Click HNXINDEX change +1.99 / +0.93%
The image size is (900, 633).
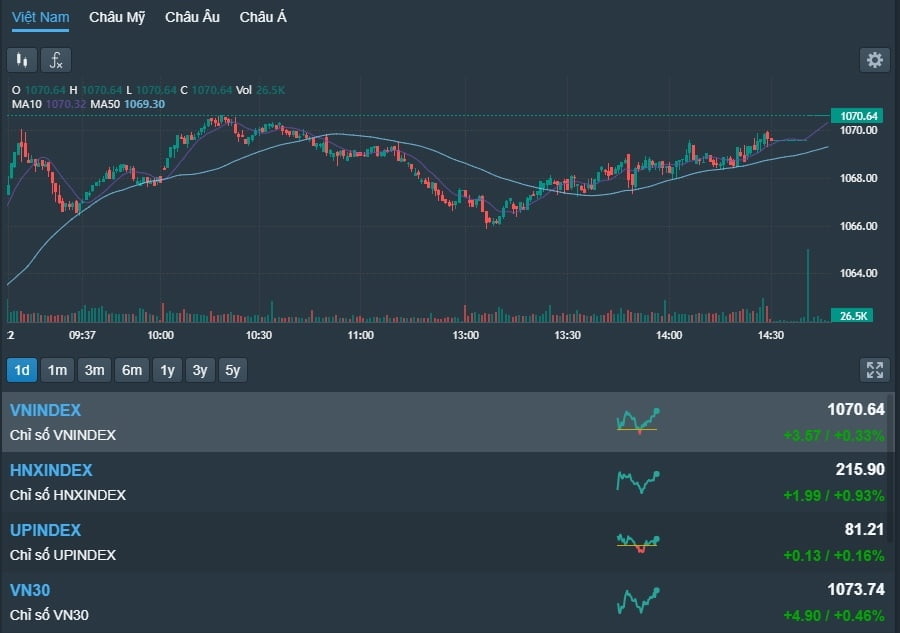[834, 495]
